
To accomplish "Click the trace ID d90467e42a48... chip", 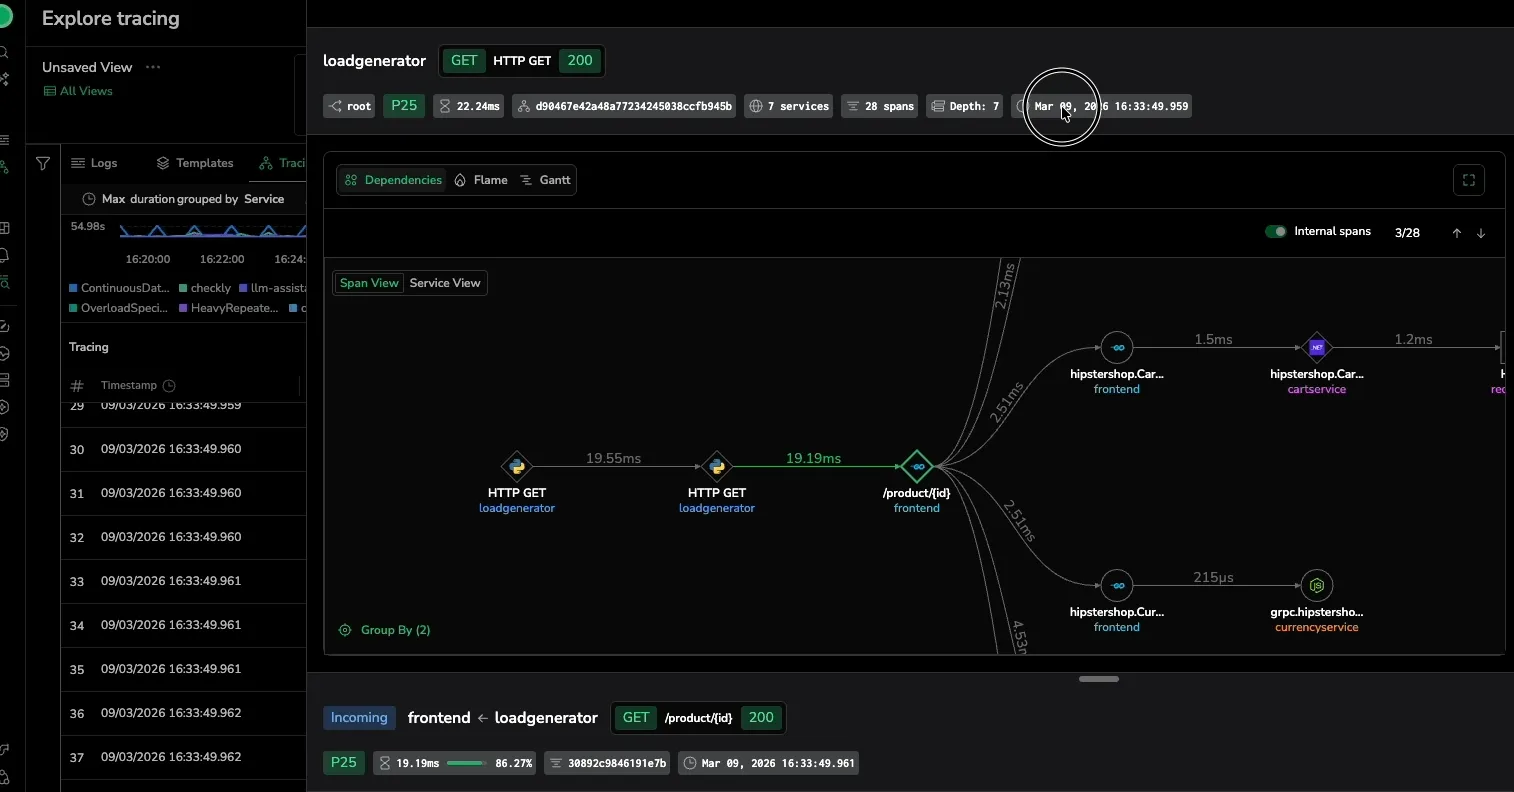I will click(624, 106).
